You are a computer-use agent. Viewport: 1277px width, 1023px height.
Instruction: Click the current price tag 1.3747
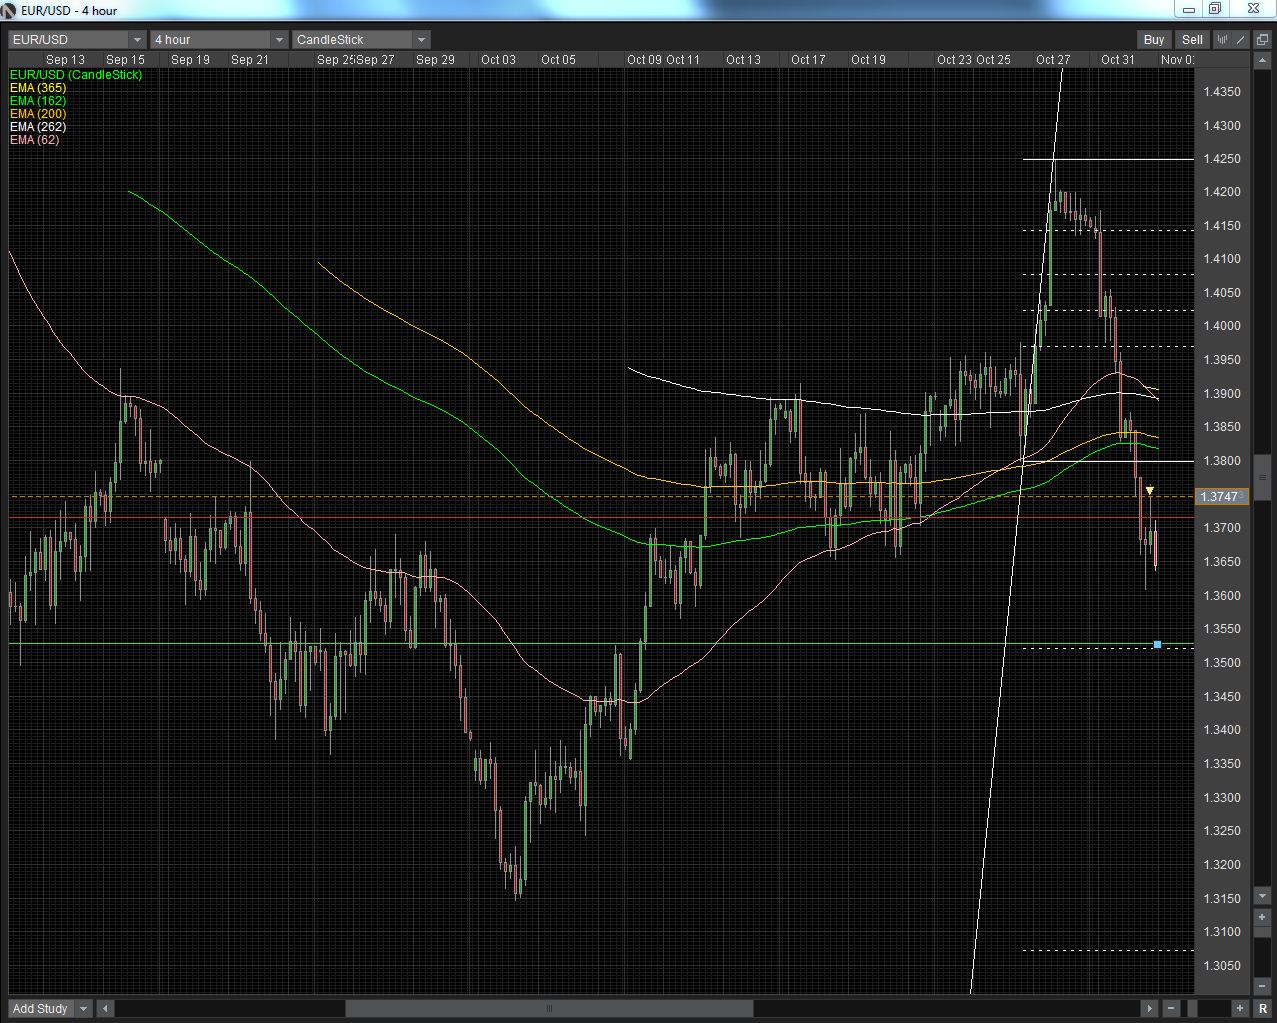pyautogui.click(x=1223, y=496)
